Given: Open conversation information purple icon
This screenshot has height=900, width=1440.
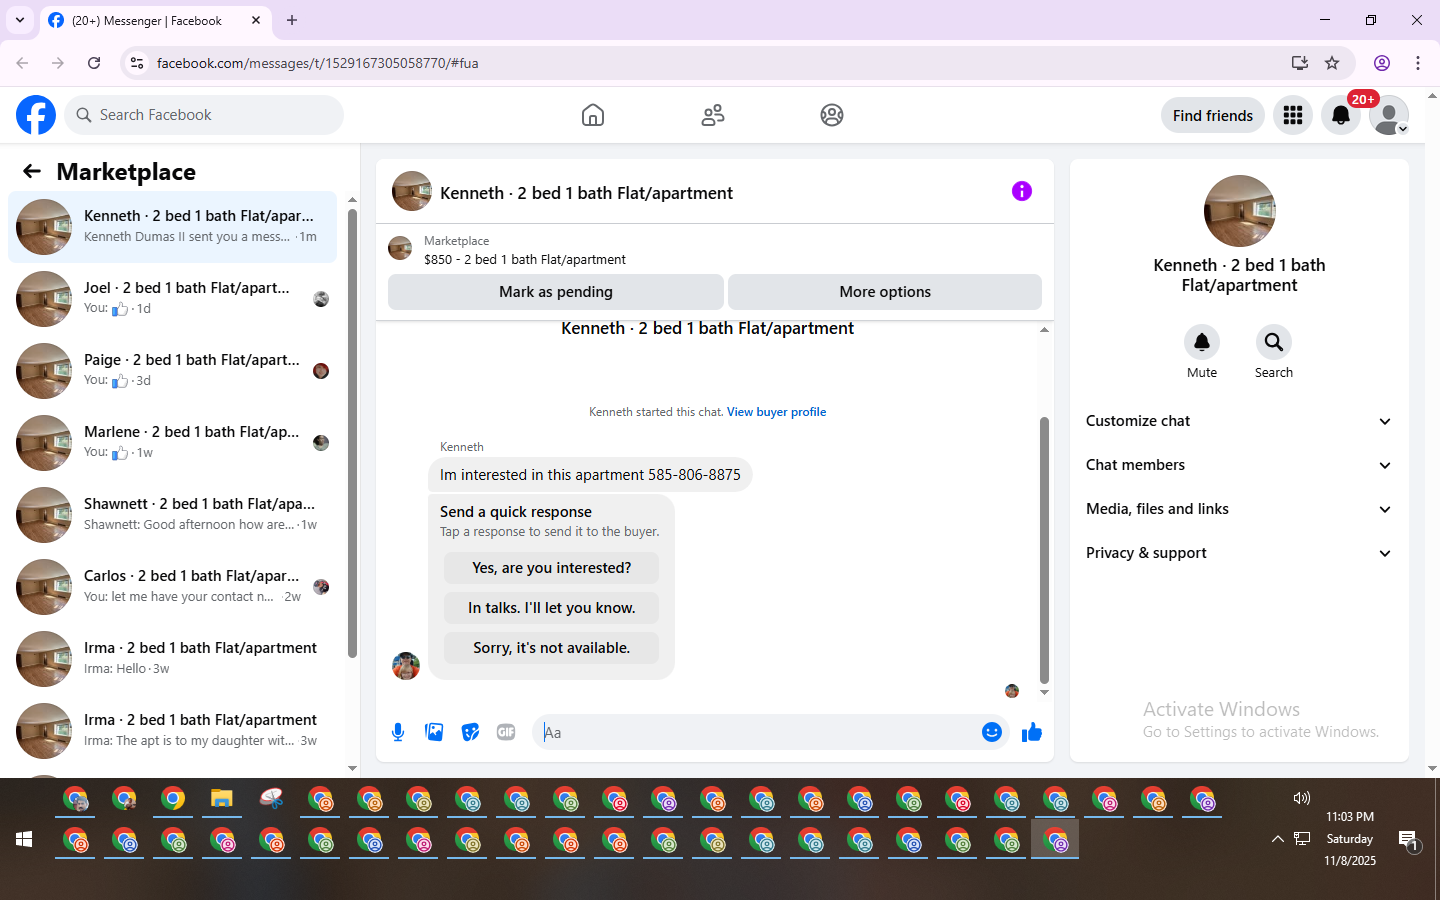Looking at the screenshot, I should pyautogui.click(x=1021, y=191).
